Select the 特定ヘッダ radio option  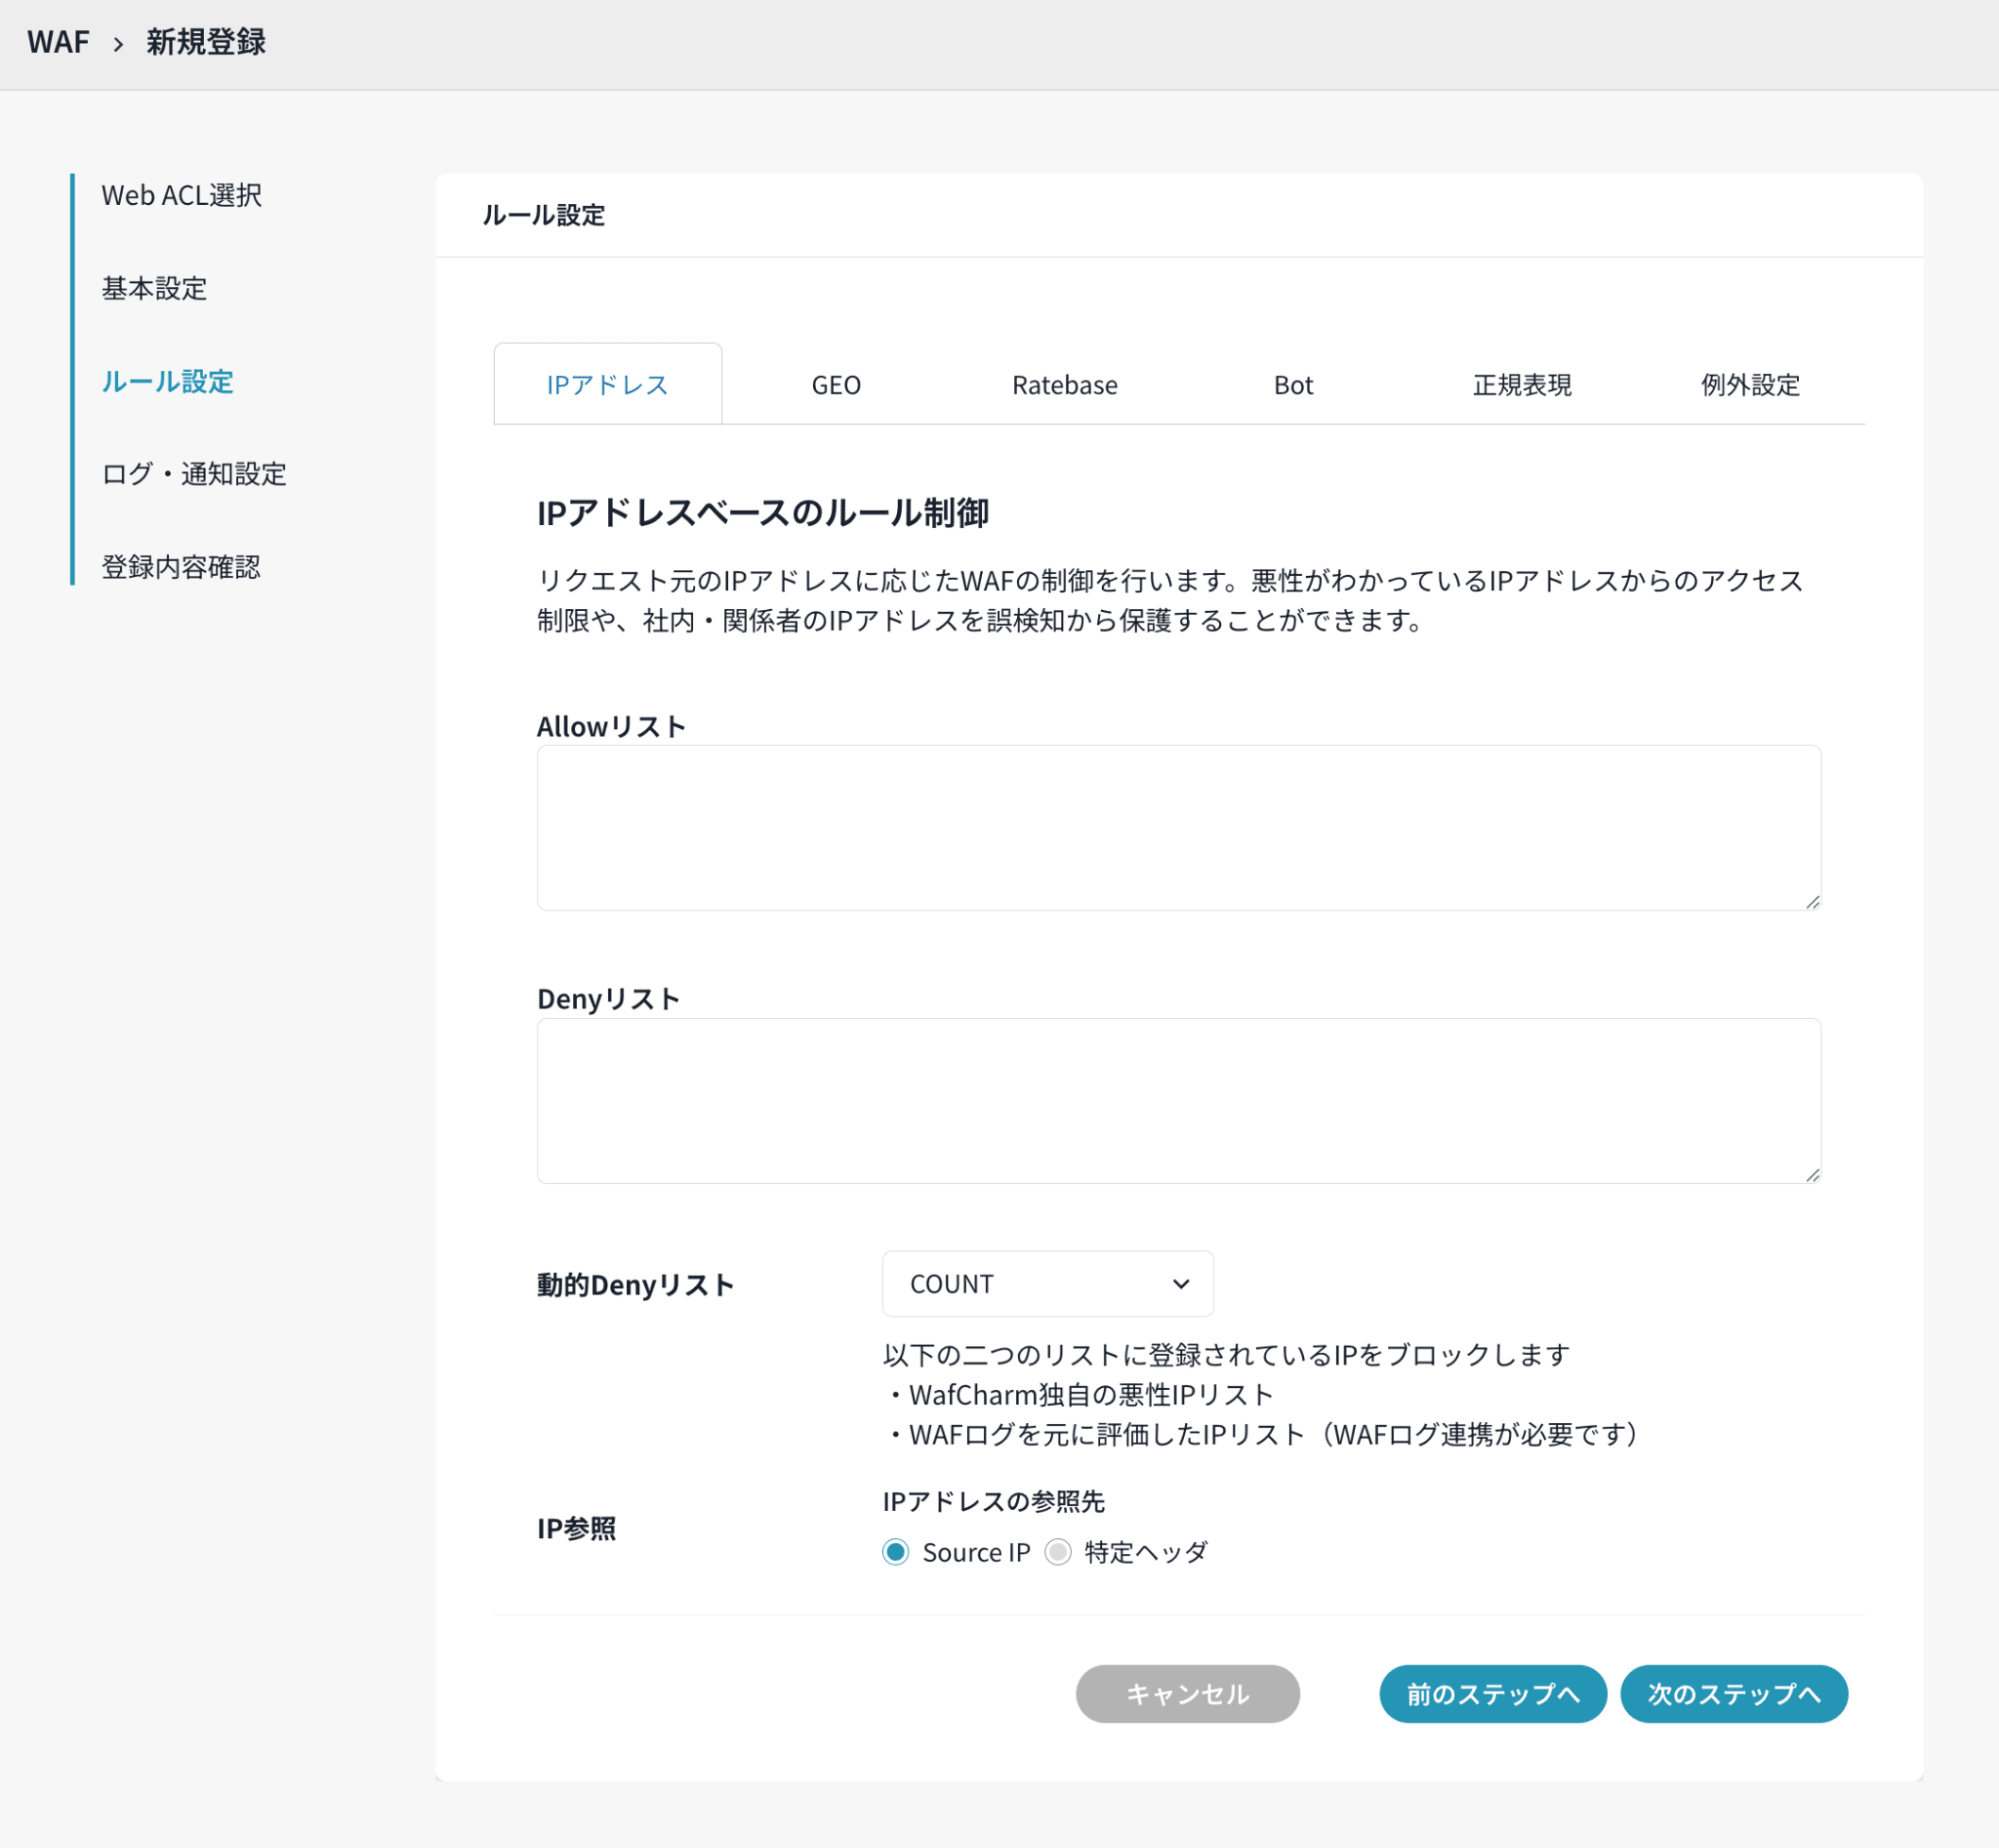[x=1058, y=1552]
